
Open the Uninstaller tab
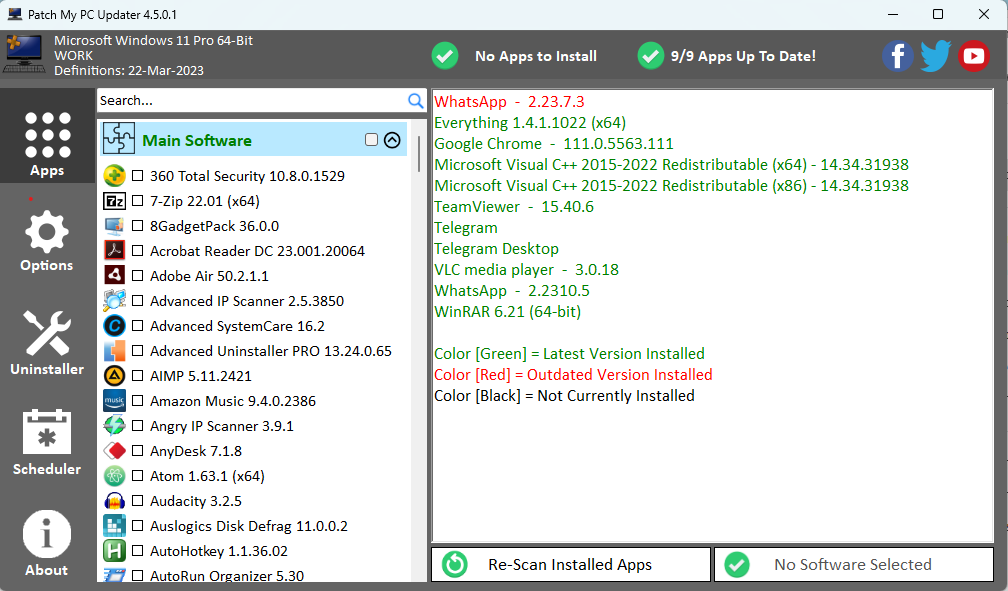tap(47, 343)
